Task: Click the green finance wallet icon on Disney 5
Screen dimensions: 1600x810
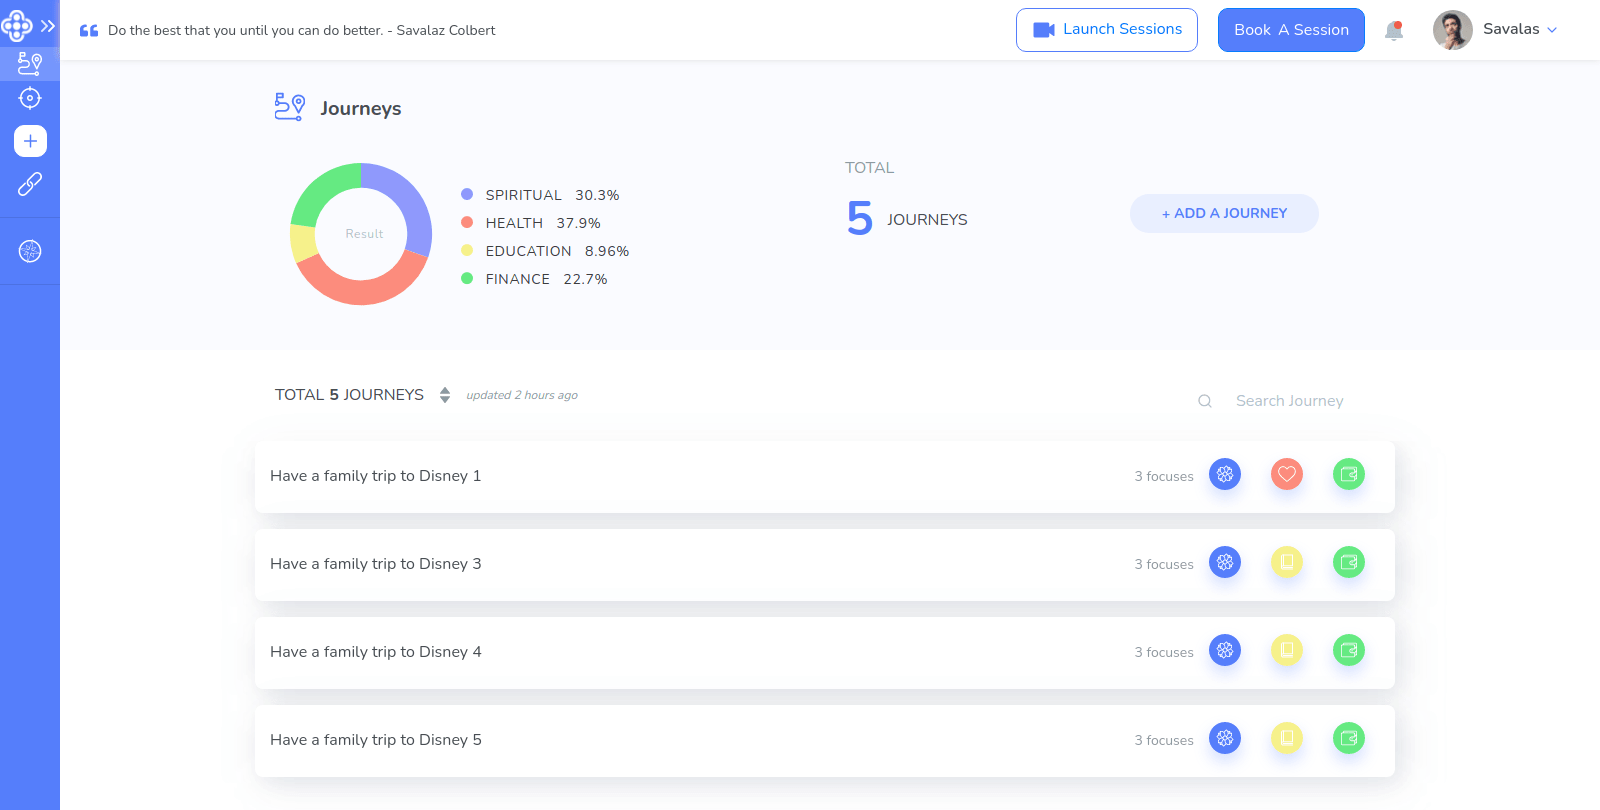Action: tap(1349, 738)
